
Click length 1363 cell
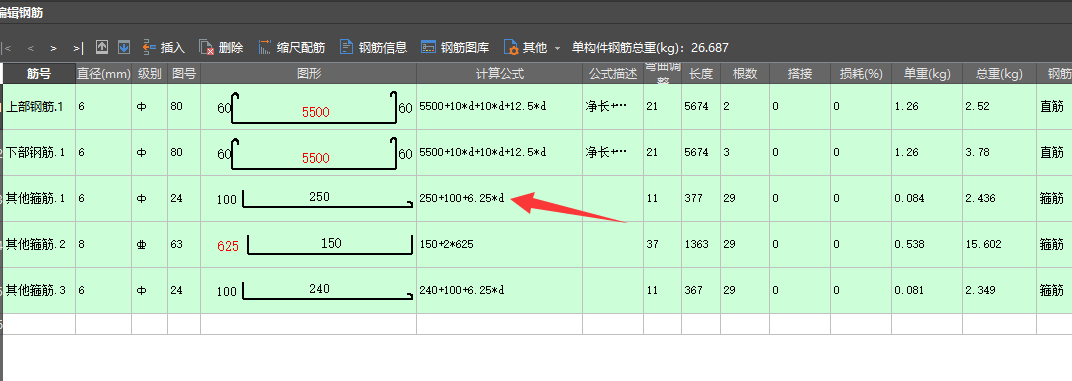point(701,244)
